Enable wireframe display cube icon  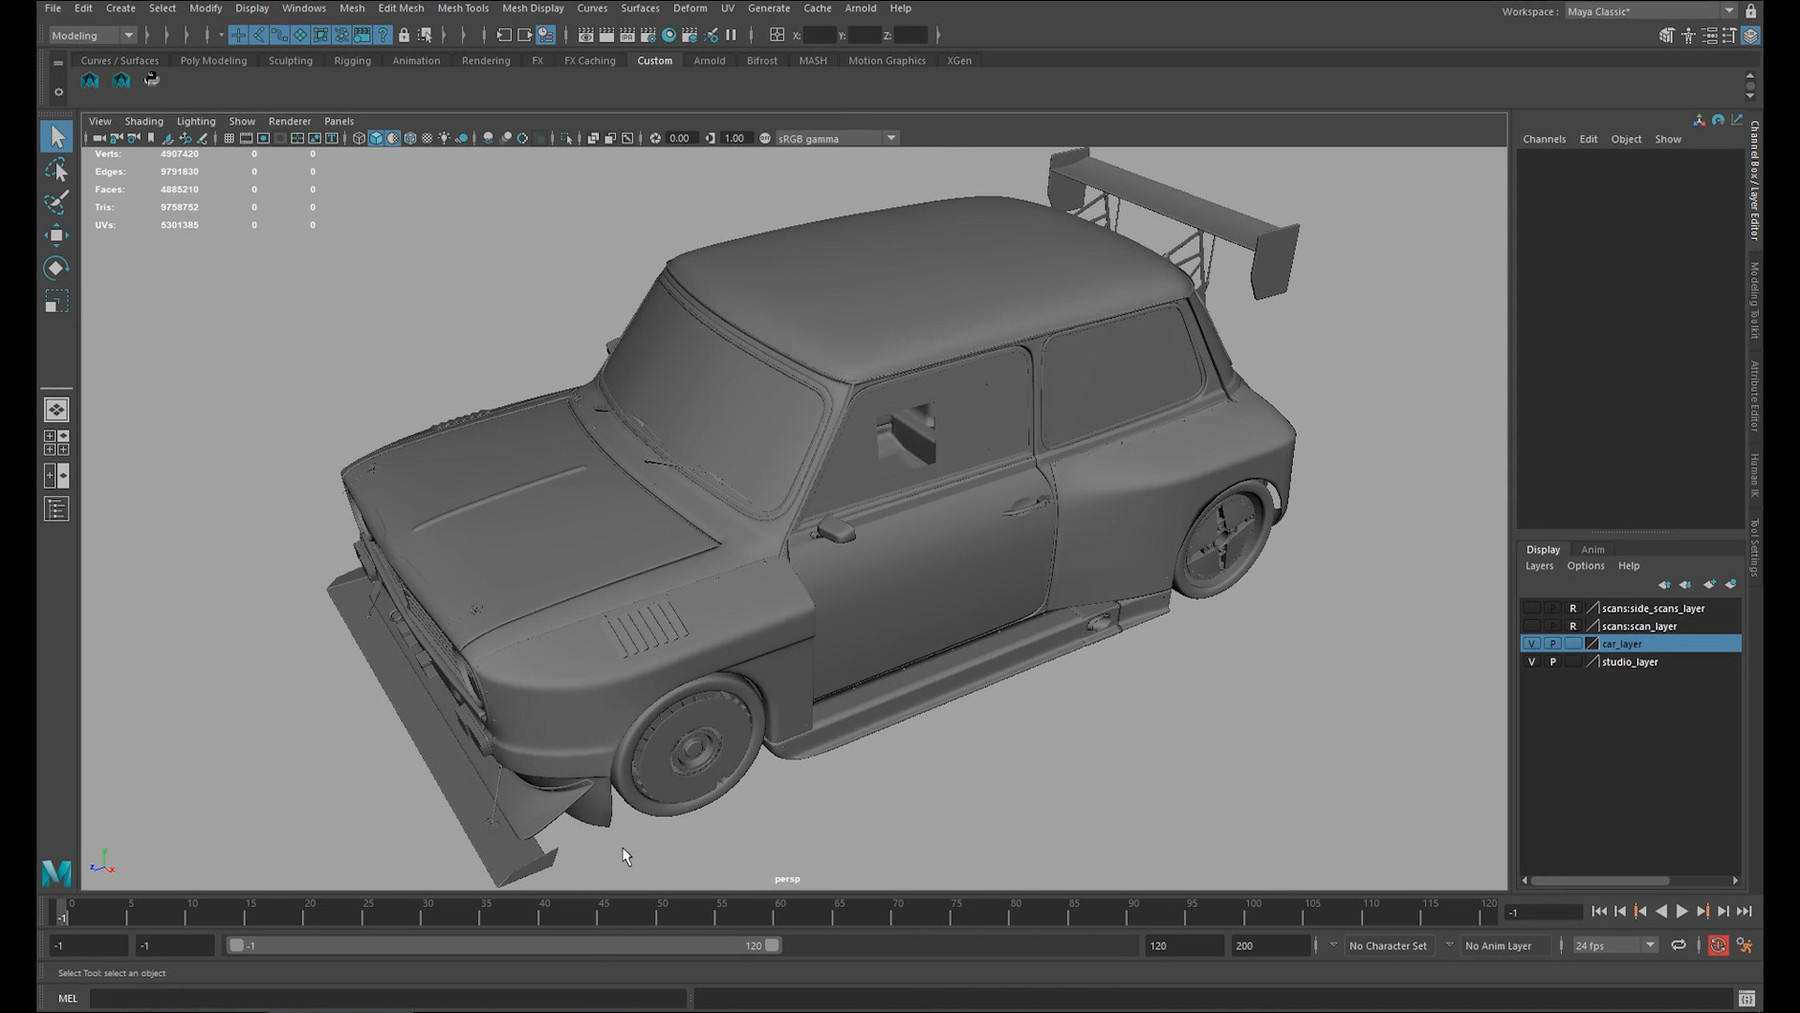tap(359, 138)
